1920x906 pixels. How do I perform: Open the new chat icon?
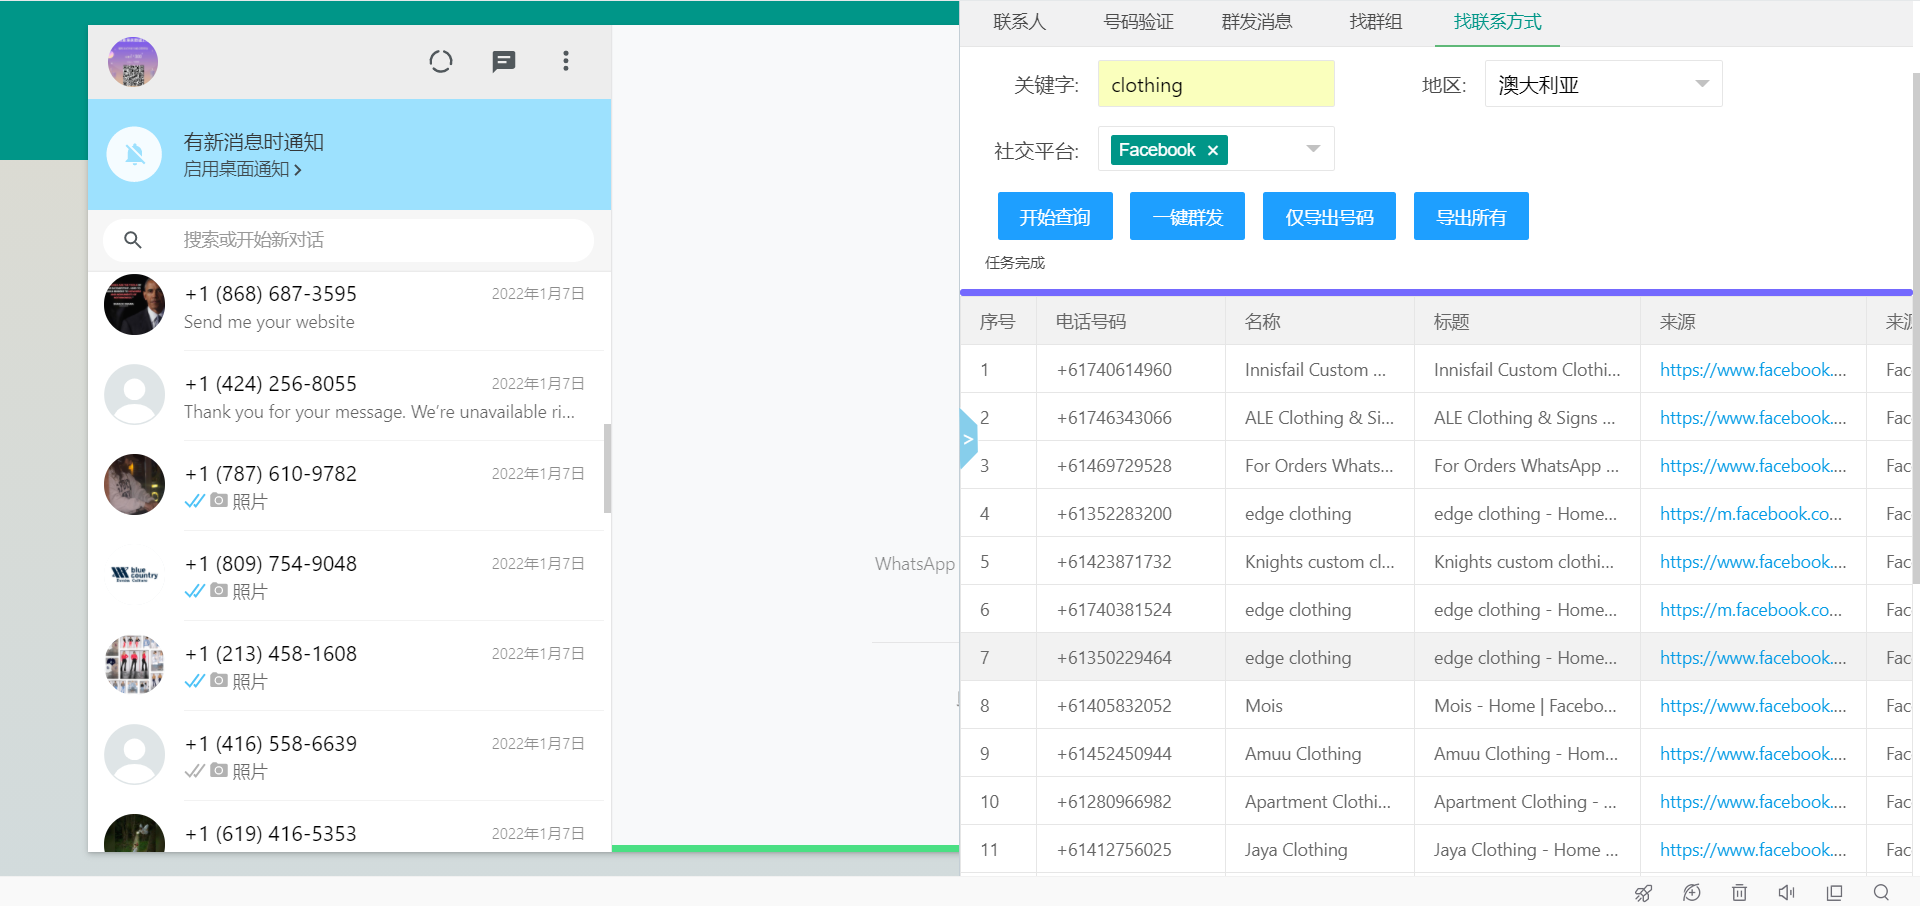(504, 62)
